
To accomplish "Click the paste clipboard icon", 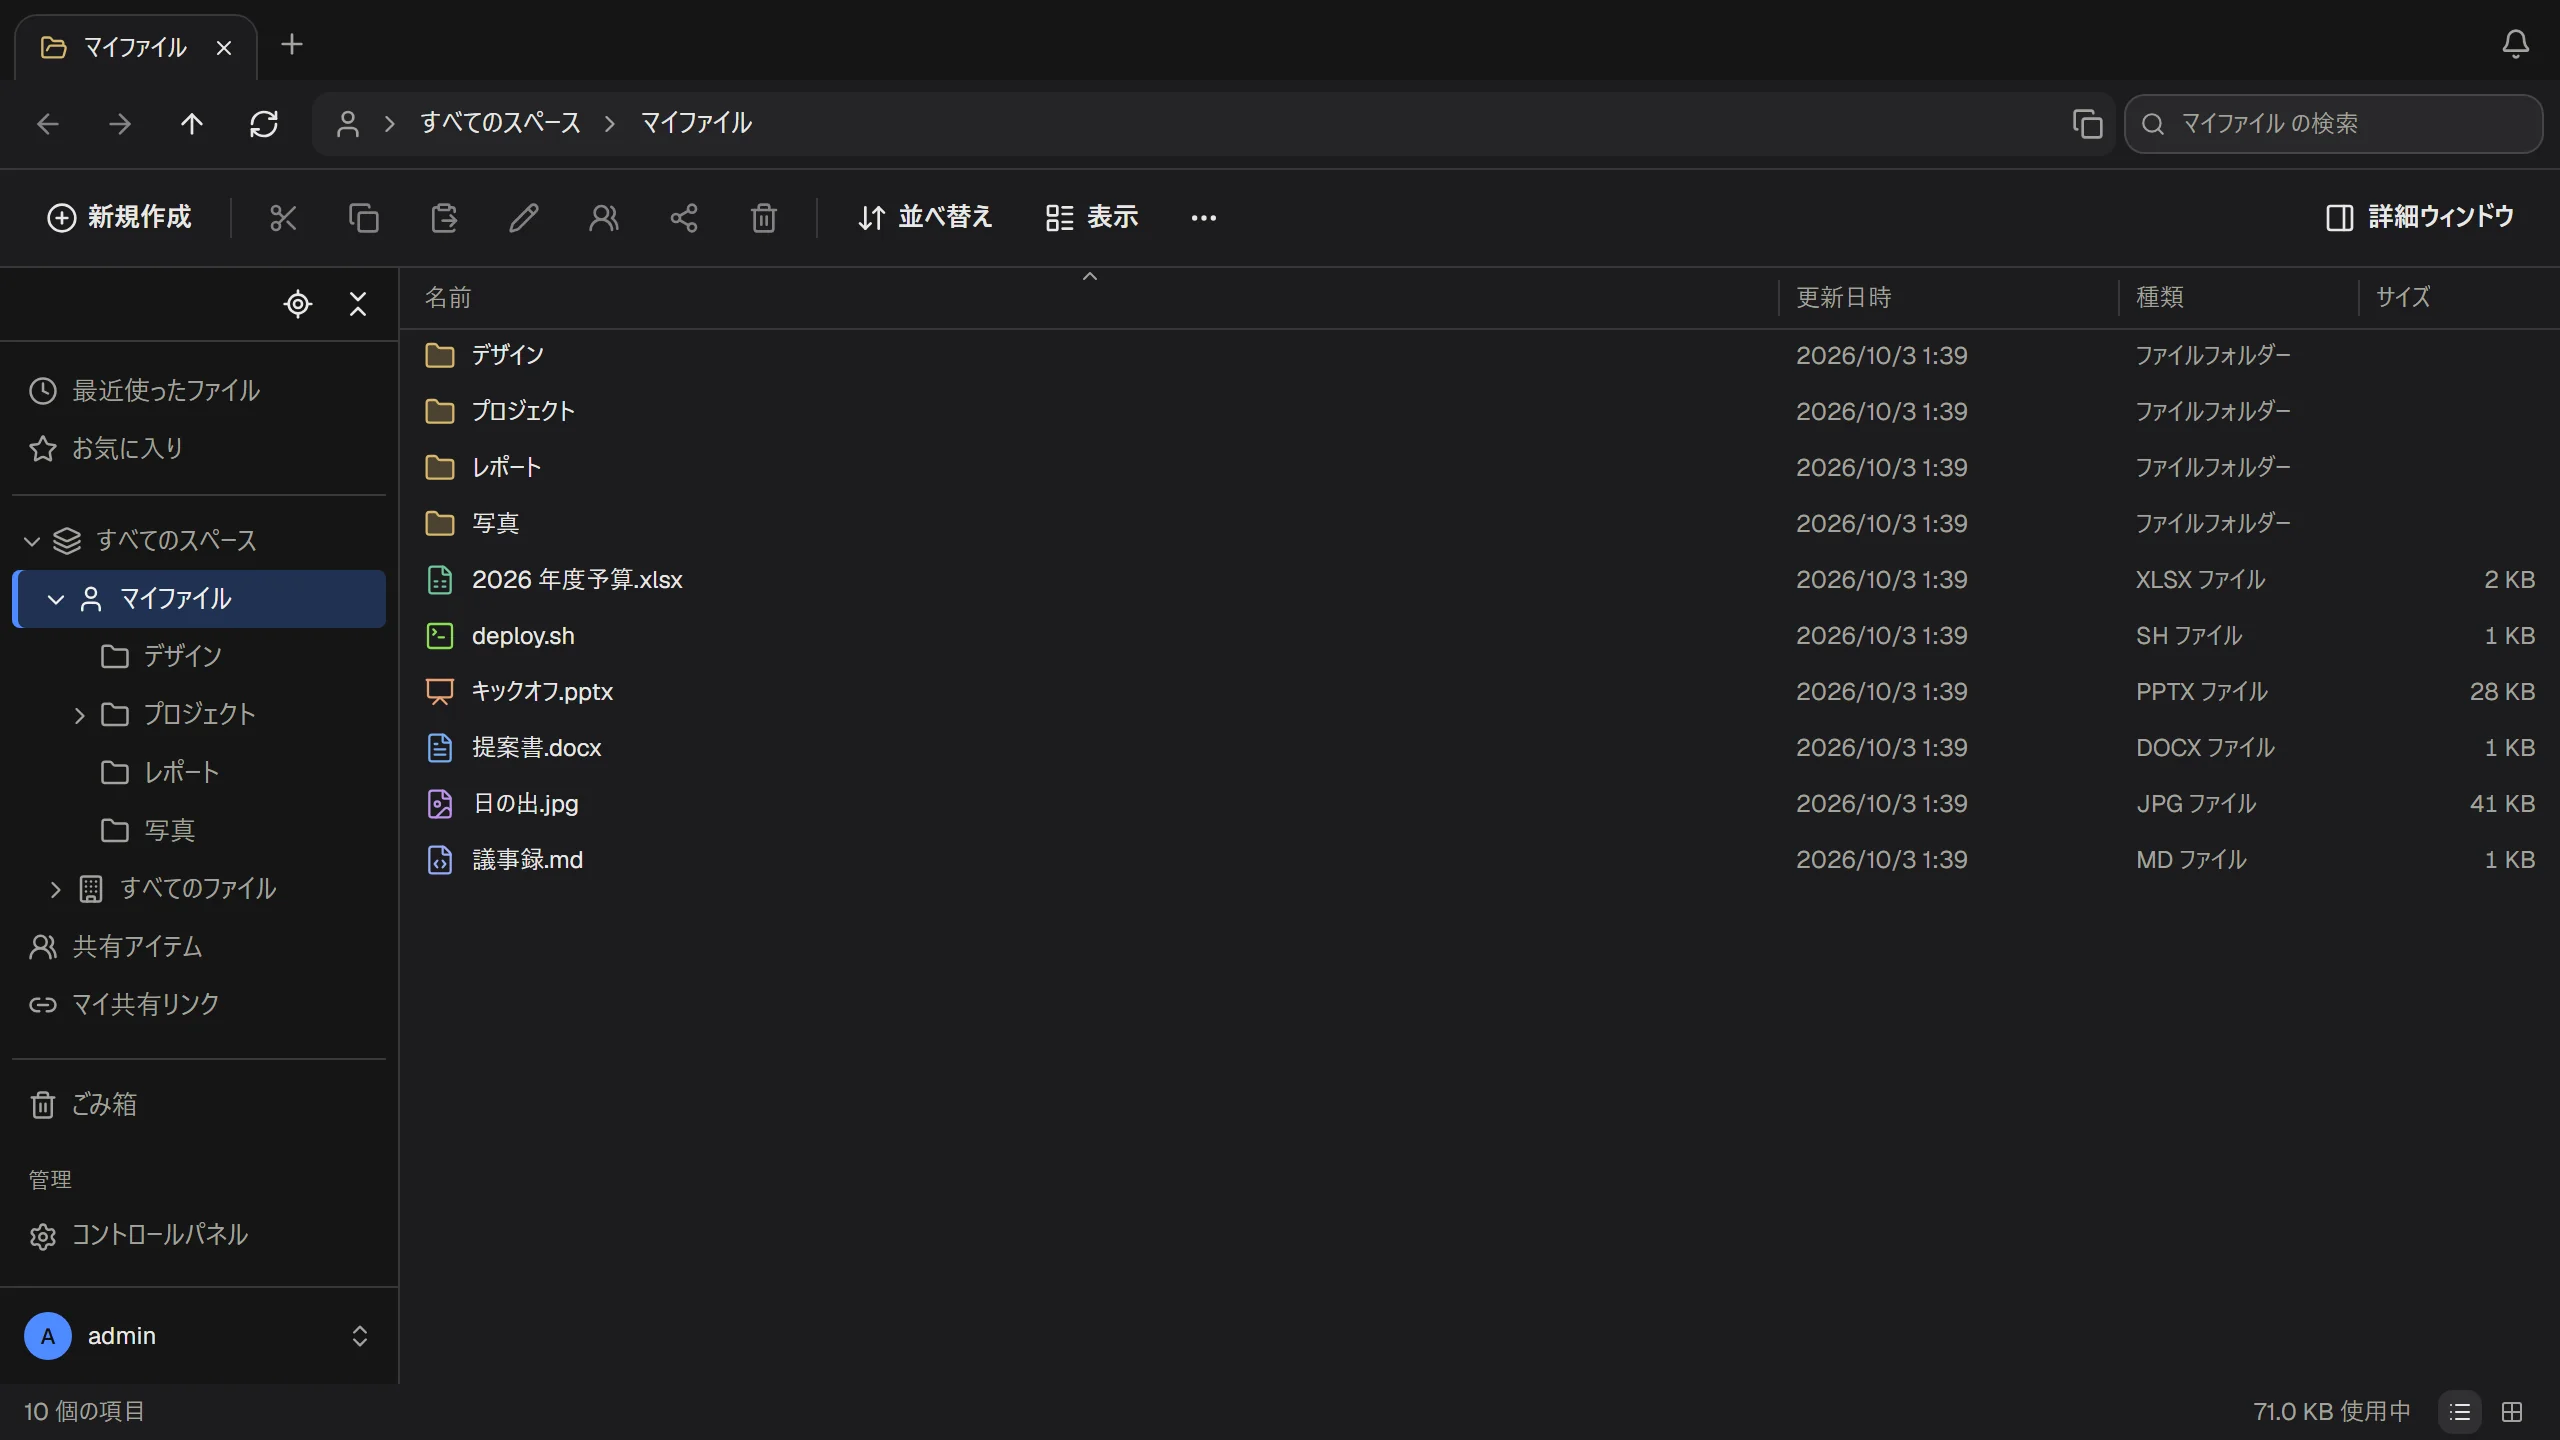I will pos(444,218).
